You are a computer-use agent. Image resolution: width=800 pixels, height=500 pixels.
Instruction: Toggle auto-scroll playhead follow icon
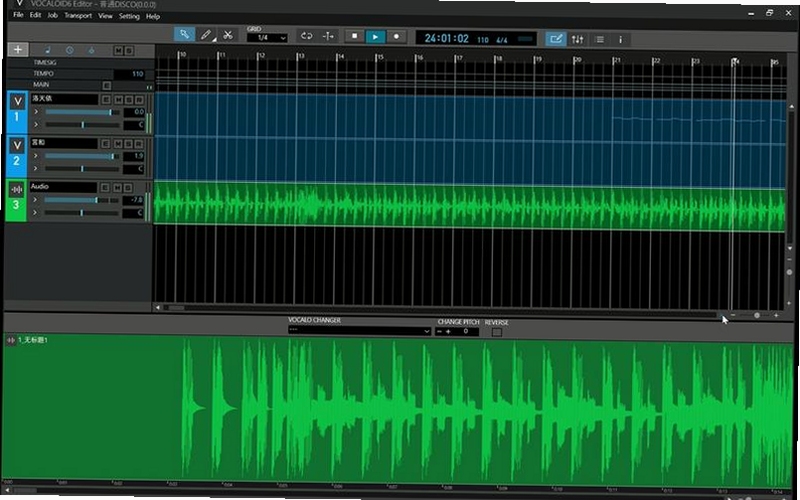point(328,36)
